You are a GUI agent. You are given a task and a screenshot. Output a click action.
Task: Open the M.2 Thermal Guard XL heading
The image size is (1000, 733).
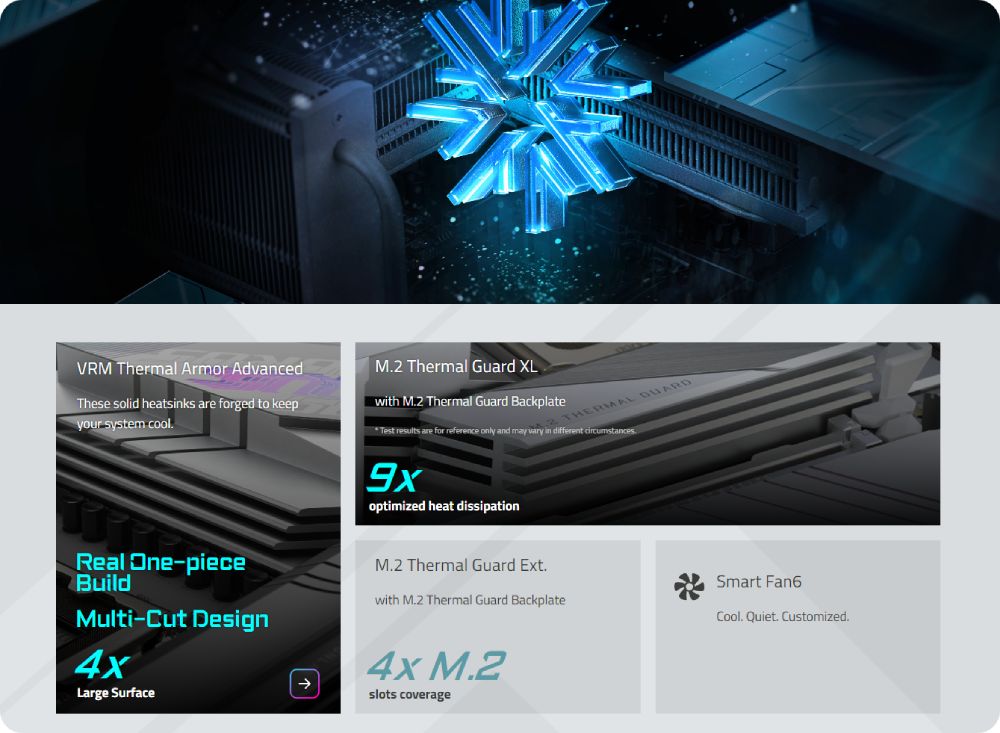[456, 366]
